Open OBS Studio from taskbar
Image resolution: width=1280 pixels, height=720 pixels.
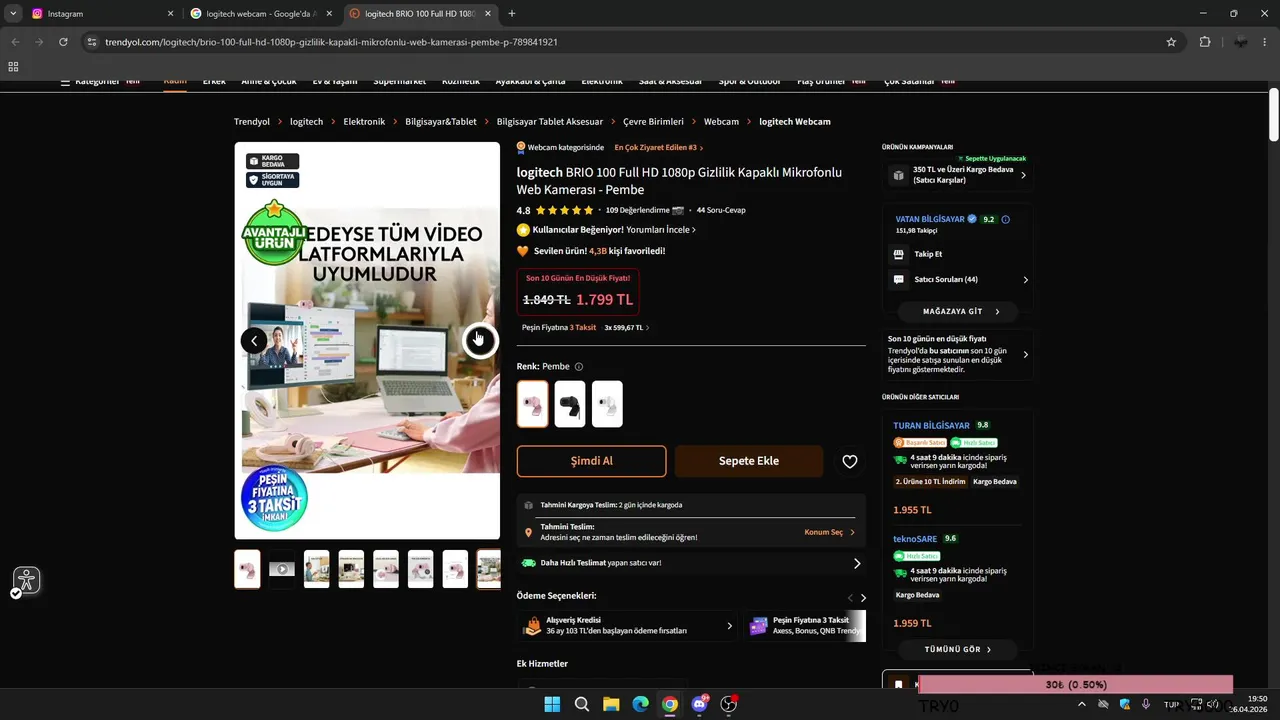729,705
